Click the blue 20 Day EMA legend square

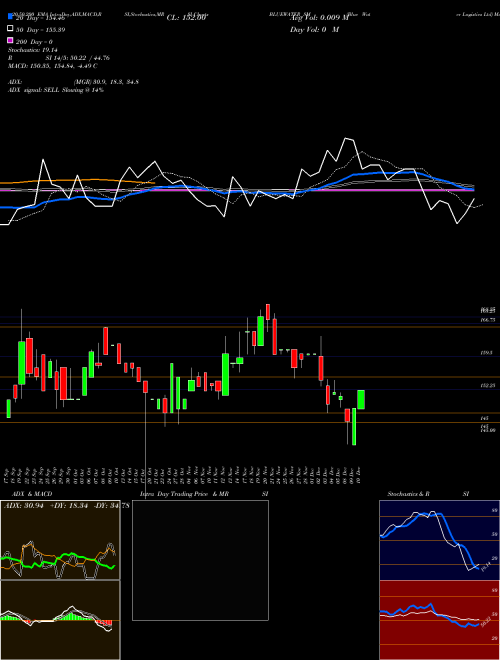pos(11,17)
